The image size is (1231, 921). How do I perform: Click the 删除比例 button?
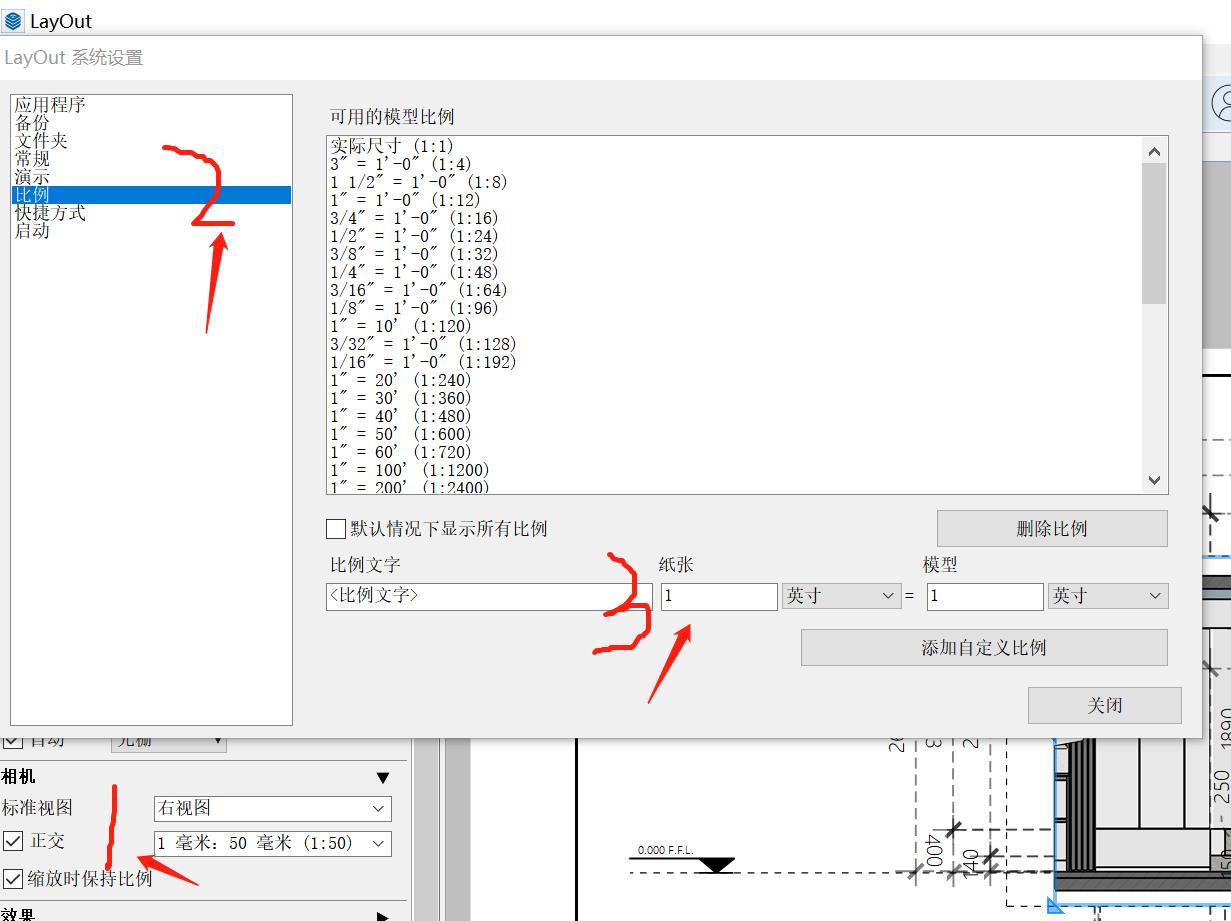point(1052,529)
